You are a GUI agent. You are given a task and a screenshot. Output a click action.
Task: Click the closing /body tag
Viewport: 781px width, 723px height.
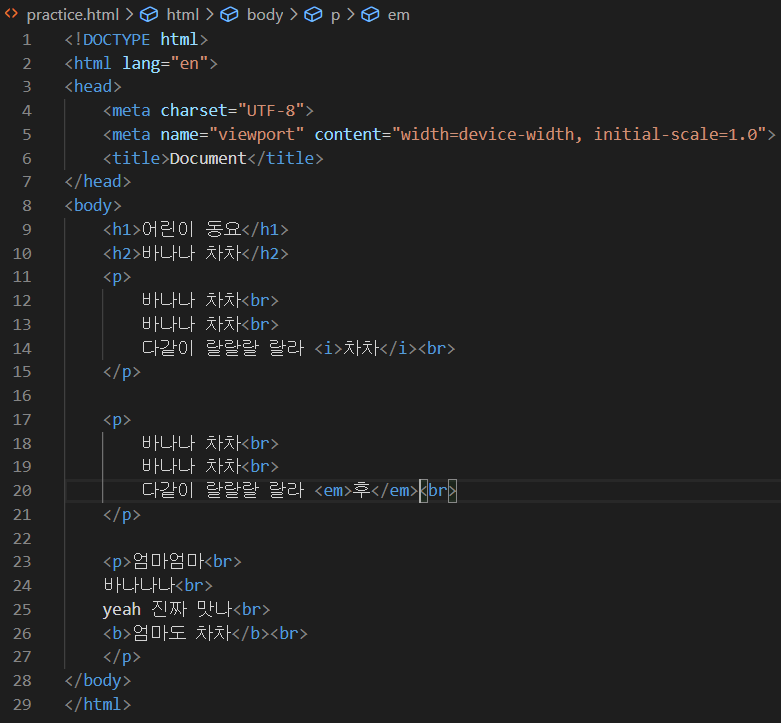(98, 681)
